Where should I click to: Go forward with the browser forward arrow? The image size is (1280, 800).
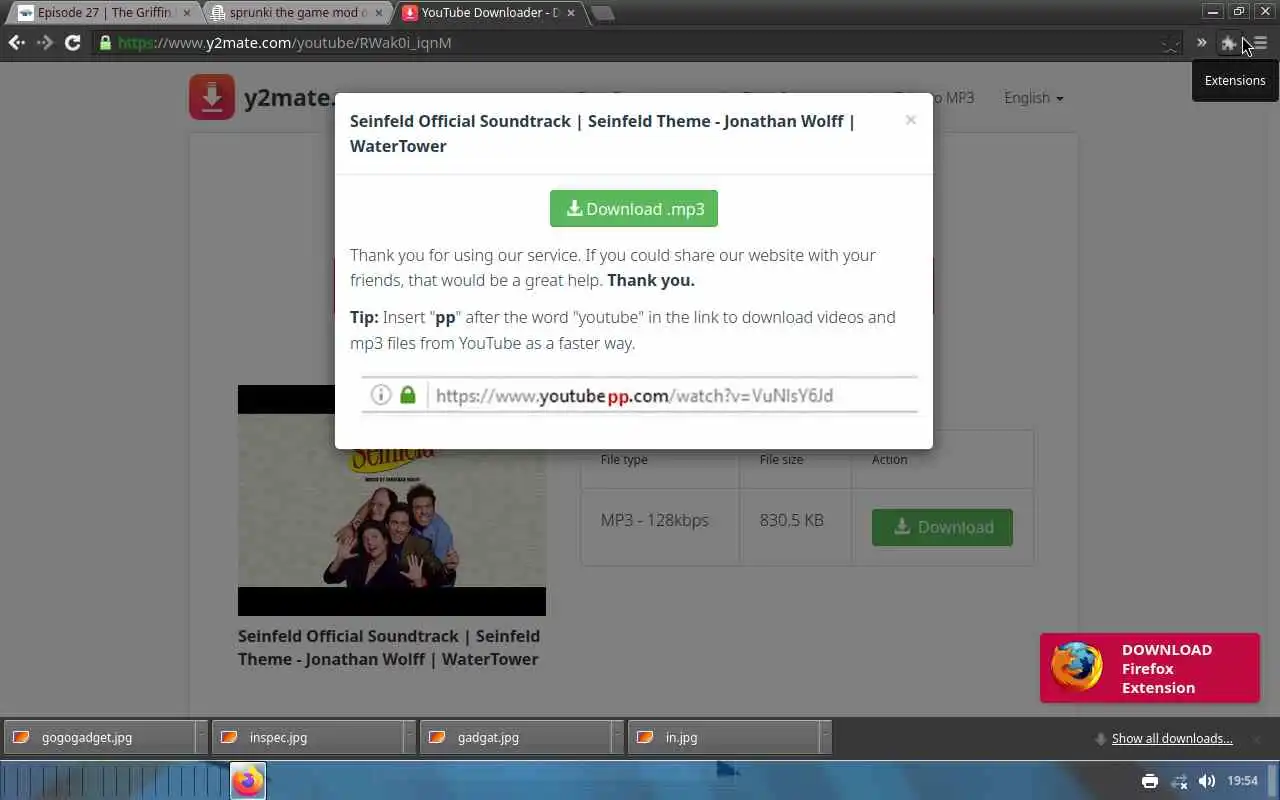pos(44,43)
